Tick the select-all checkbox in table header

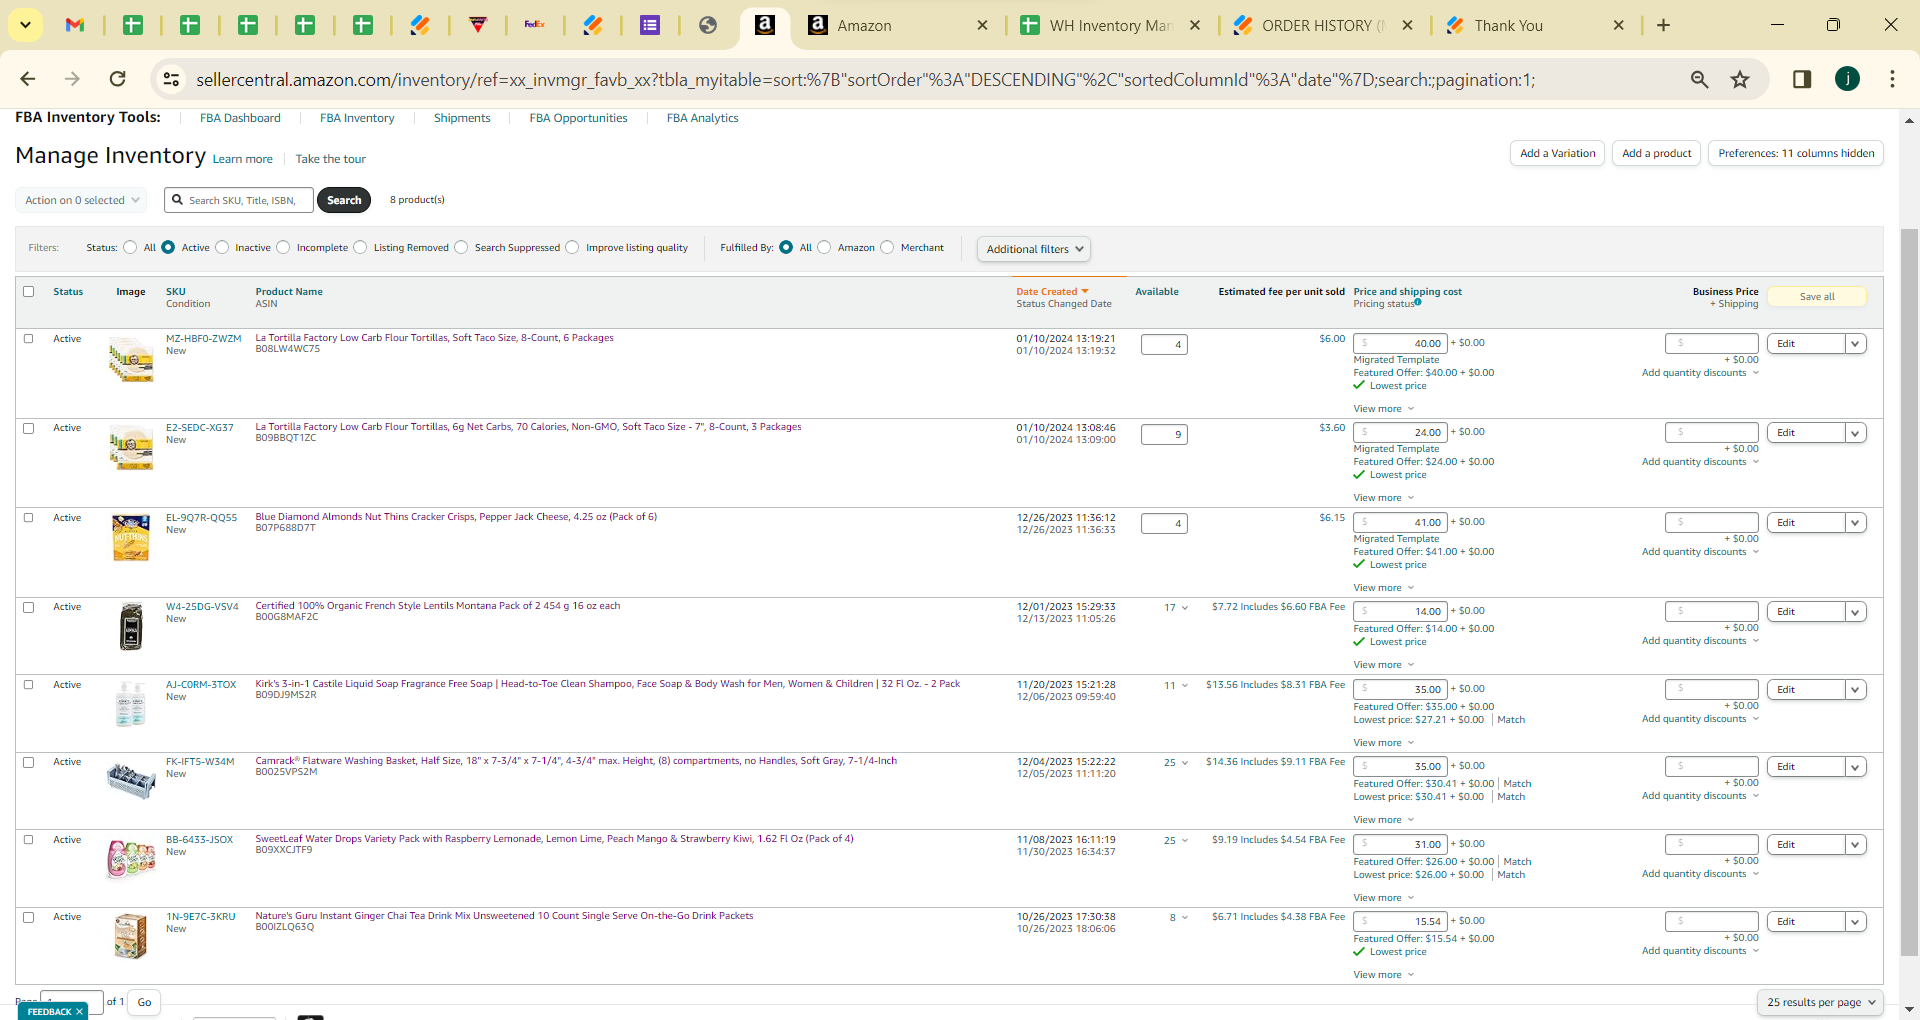[29, 292]
